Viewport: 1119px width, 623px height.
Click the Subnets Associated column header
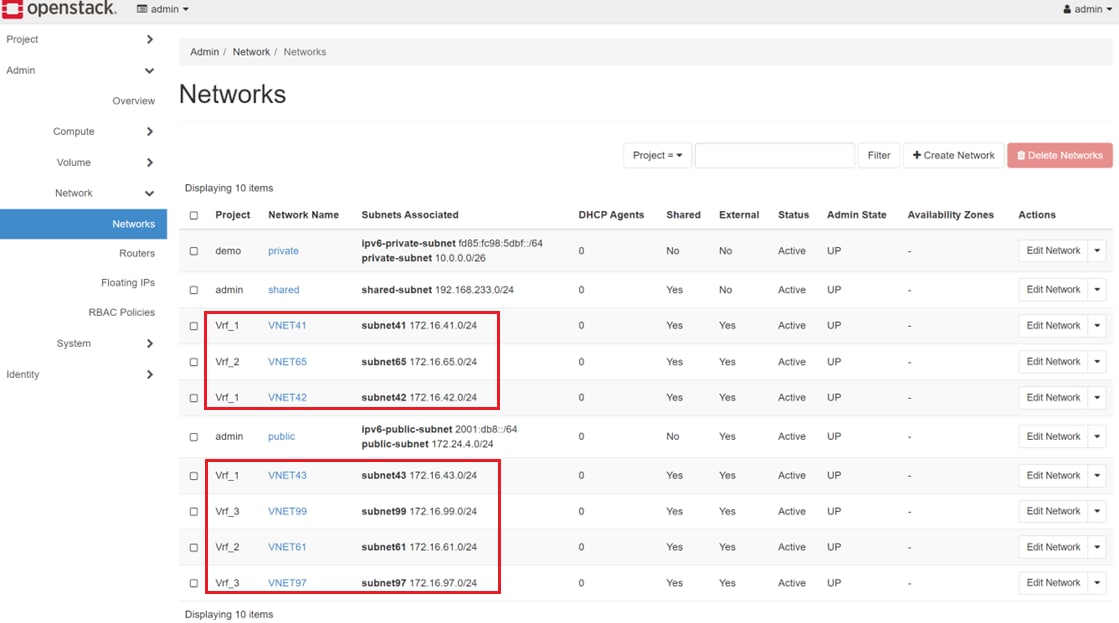[x=410, y=215]
